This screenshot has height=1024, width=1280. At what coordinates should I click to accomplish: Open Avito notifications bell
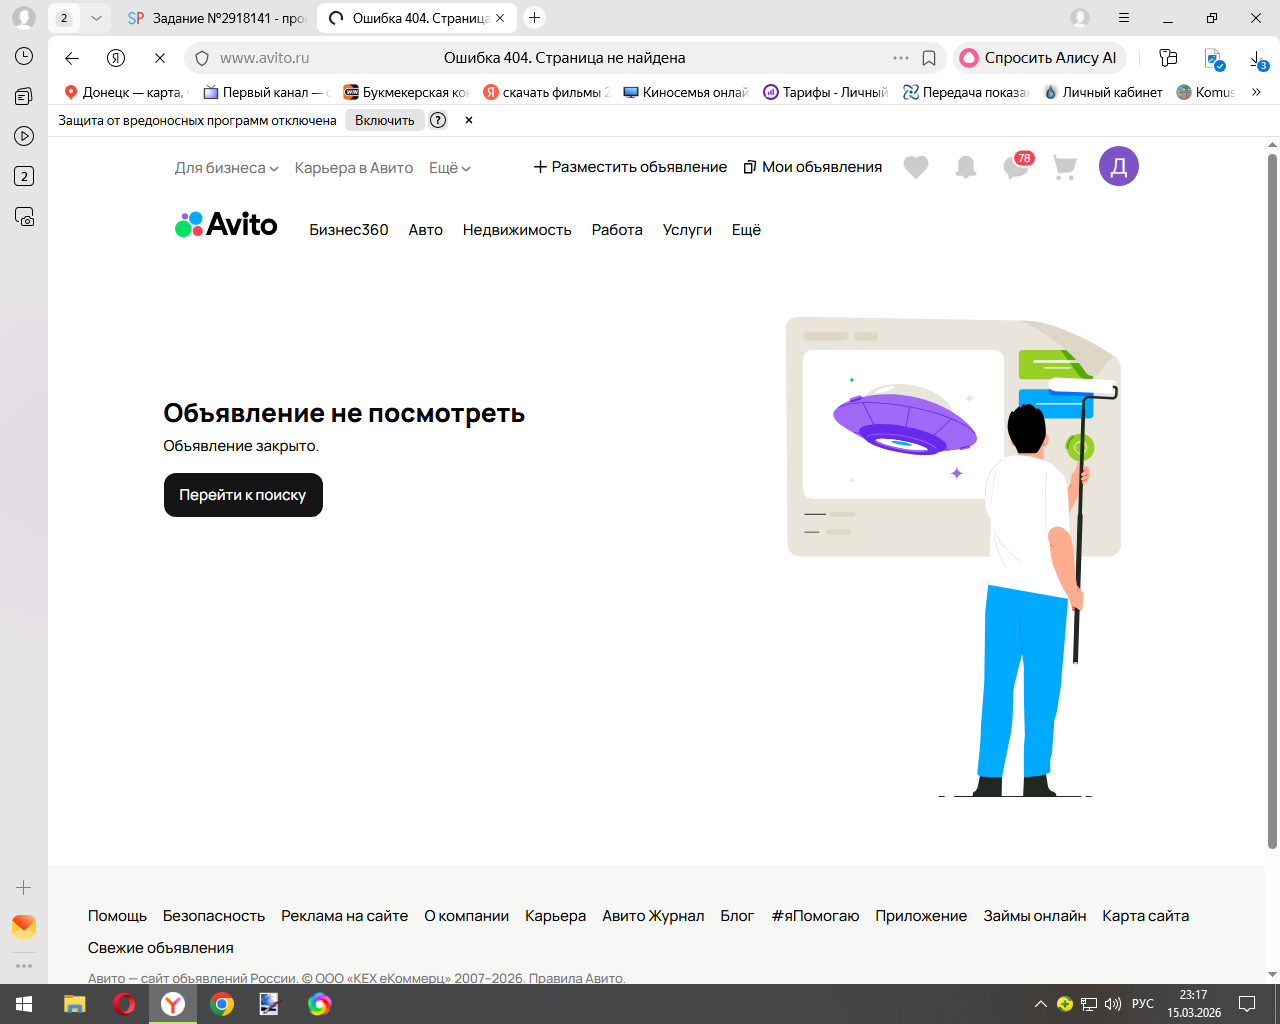click(966, 167)
